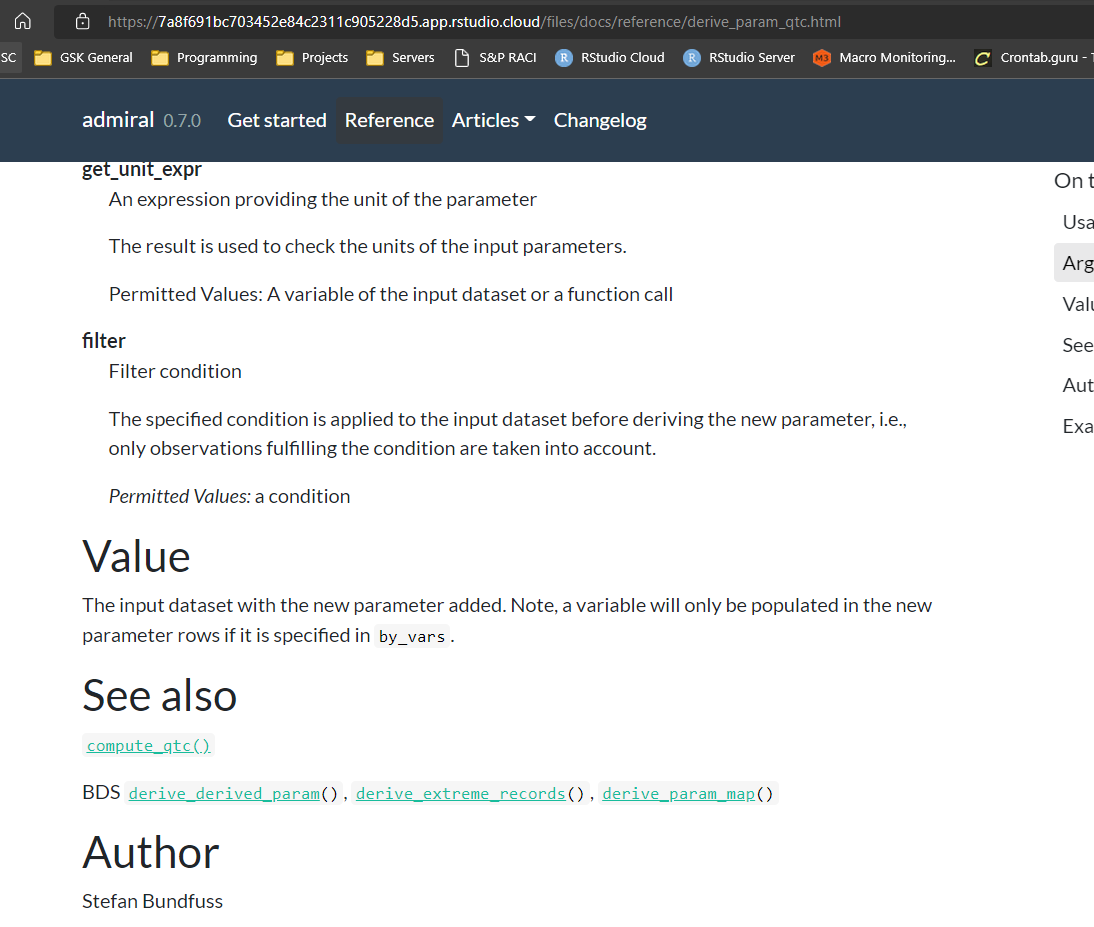
Task: Expand the Articles dropdown in the navbar
Action: [493, 120]
